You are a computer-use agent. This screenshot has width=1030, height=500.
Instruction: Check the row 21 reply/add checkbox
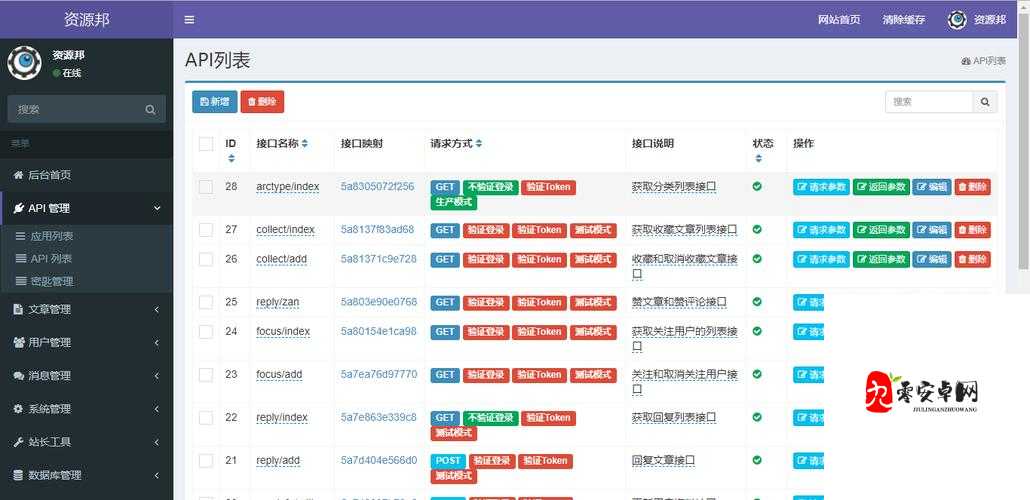tap(206, 461)
